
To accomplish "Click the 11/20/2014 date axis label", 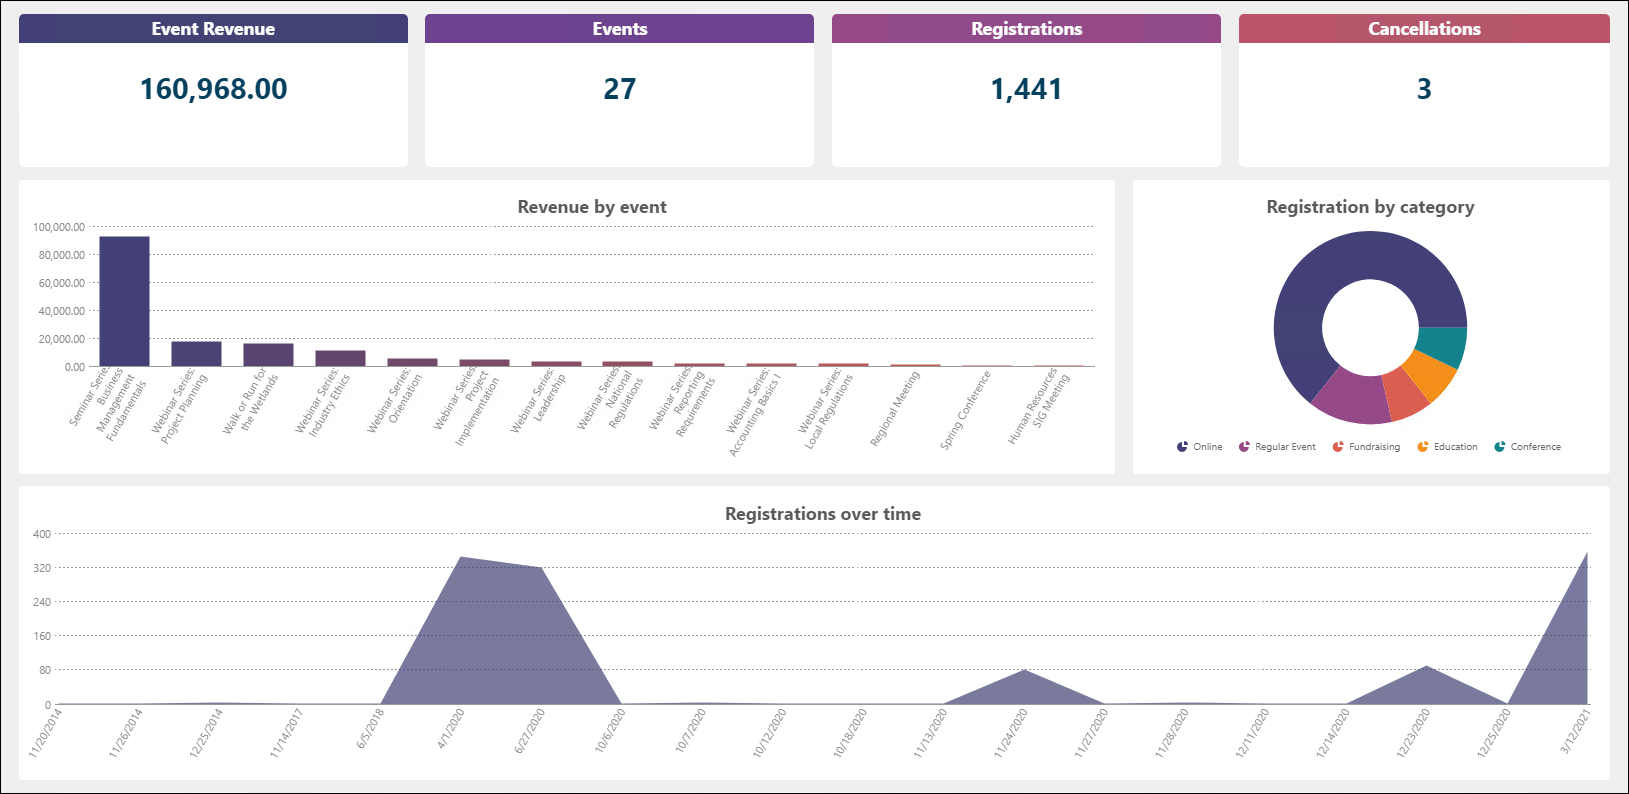I will (46, 732).
